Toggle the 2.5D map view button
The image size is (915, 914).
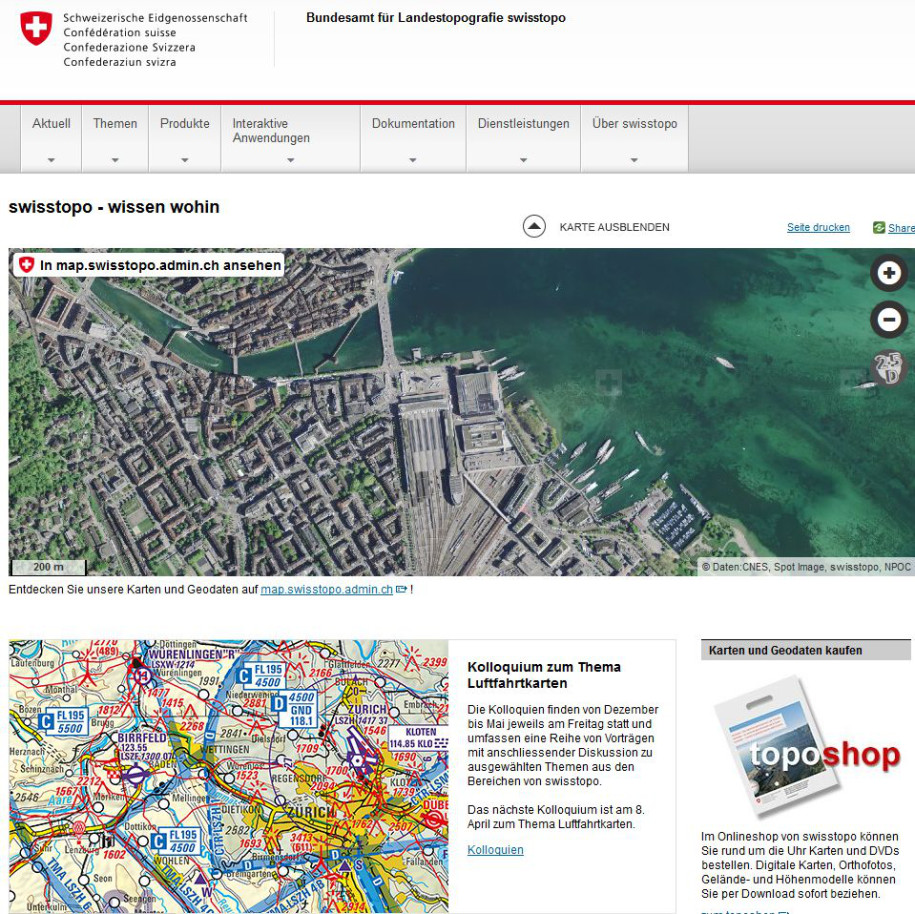click(889, 368)
